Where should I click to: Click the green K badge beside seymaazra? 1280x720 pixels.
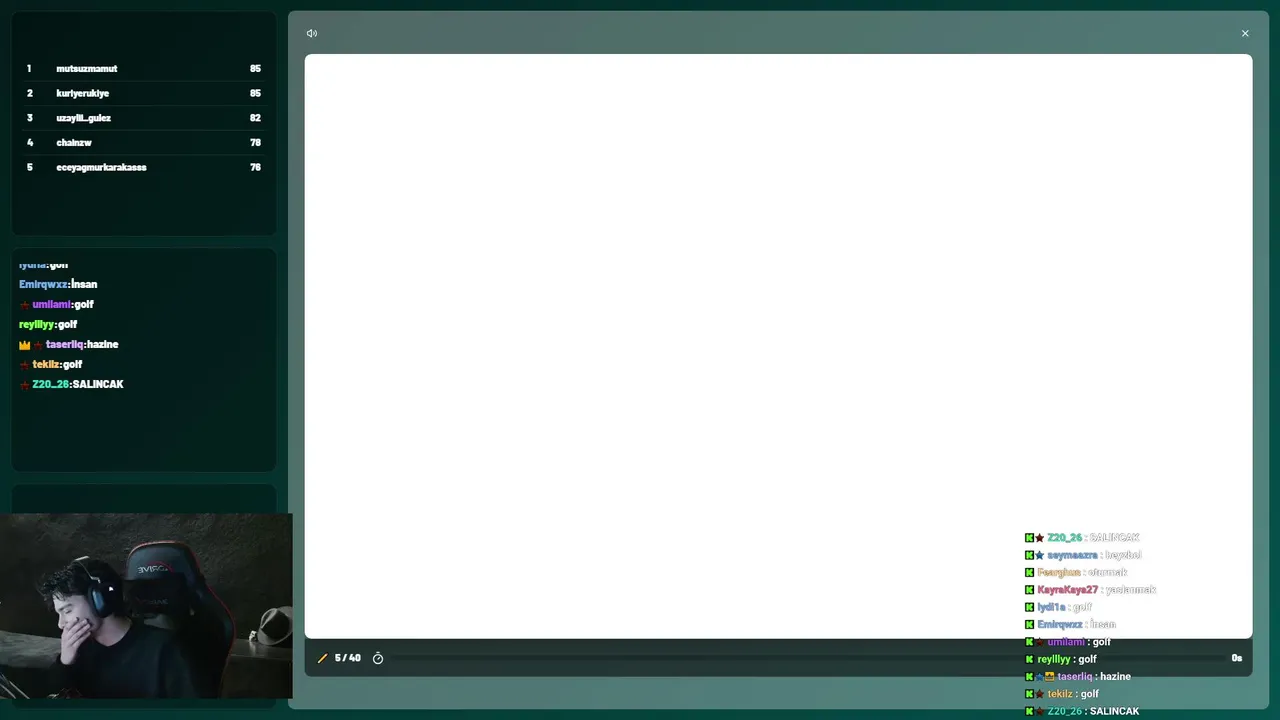click(1029, 555)
